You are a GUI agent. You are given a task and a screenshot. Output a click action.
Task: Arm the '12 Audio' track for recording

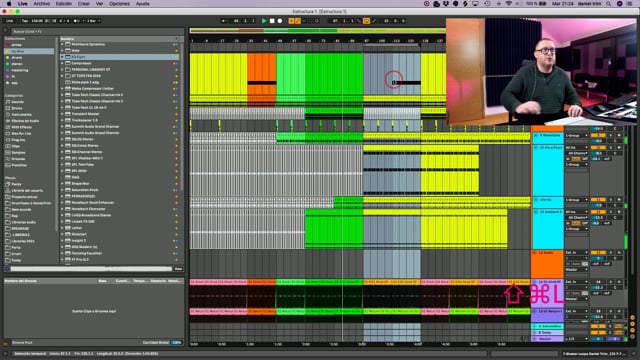(619, 253)
